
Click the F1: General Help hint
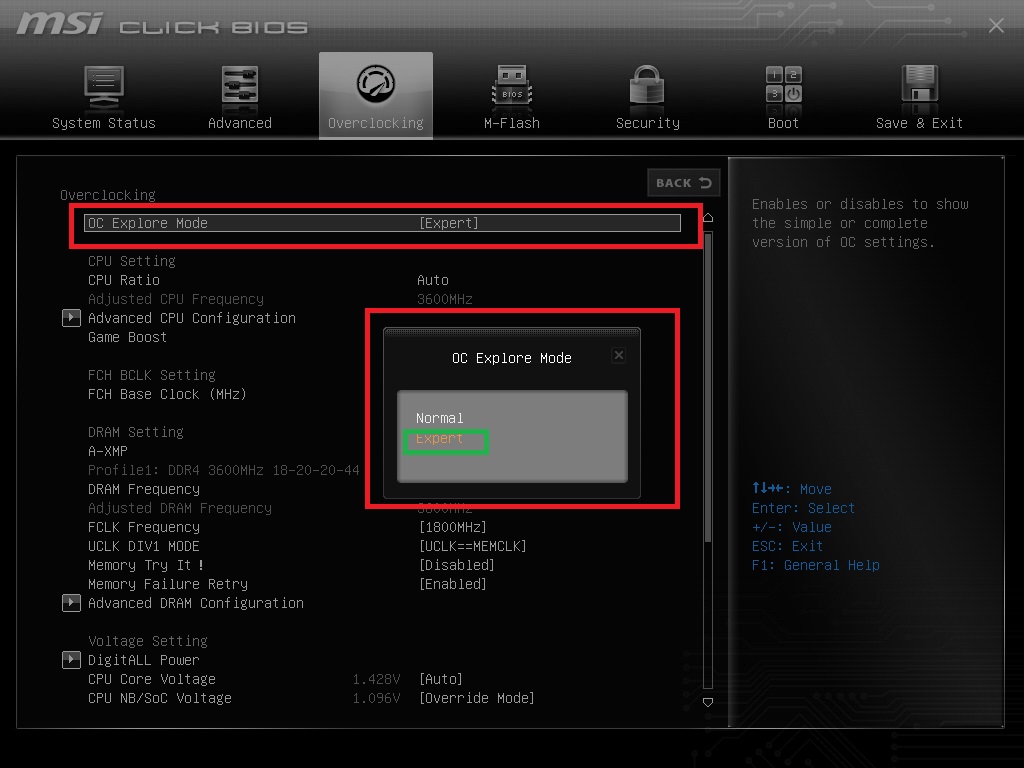(x=816, y=565)
